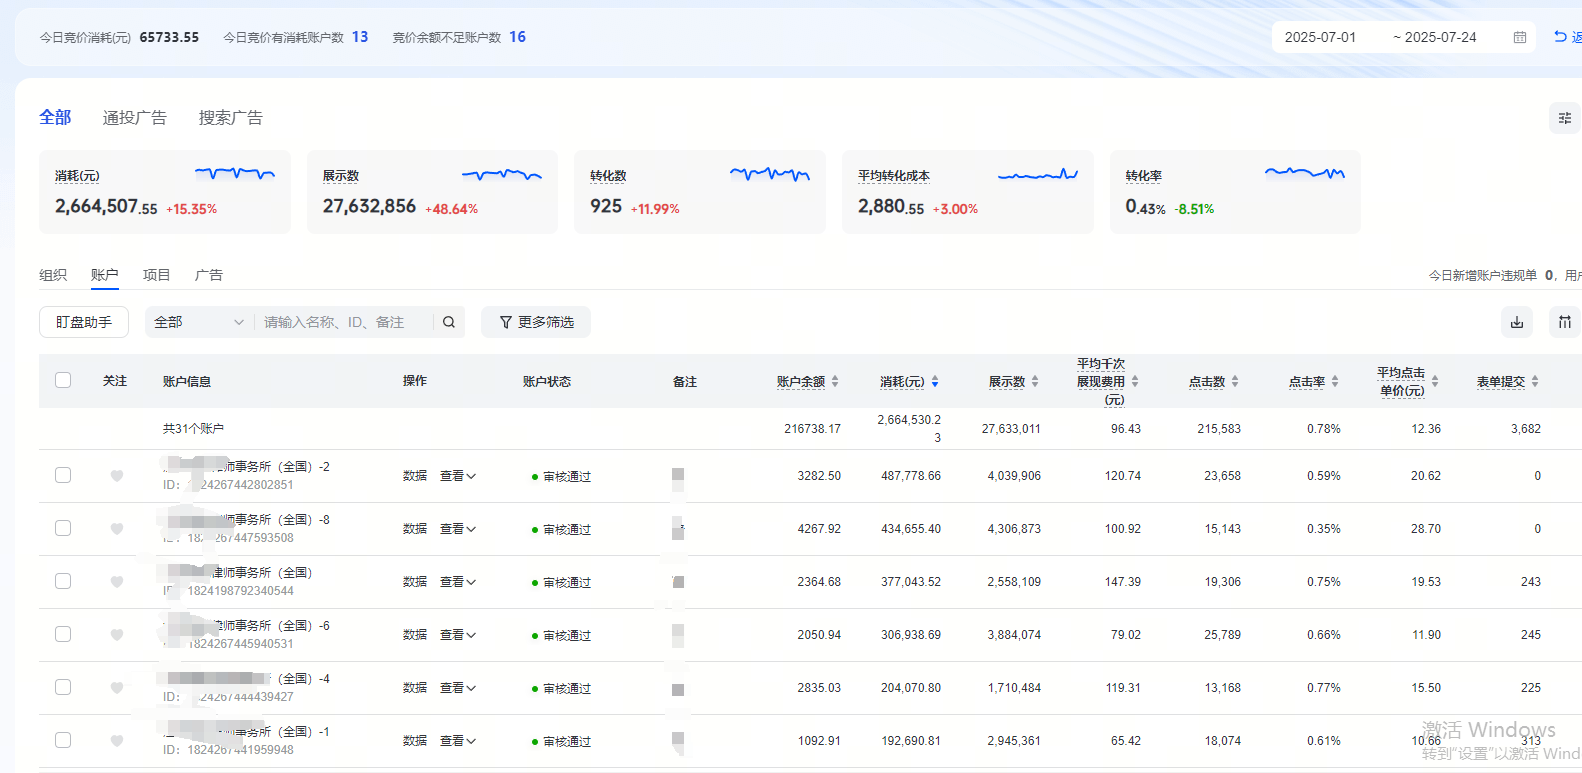
Task: Focus the name, ID, remark search field
Action: 345,322
